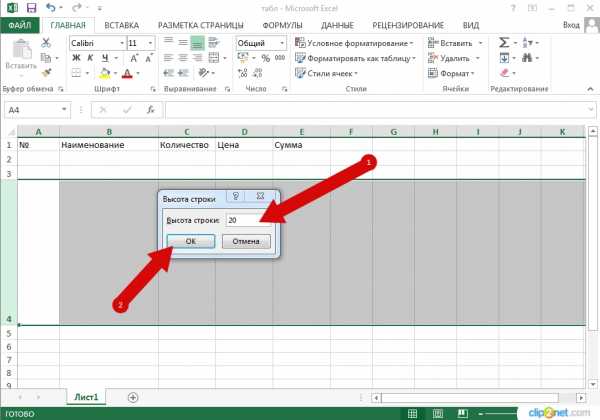Add a new sheet with plus icon
Viewport: 600px width, 420px height.
point(132,398)
